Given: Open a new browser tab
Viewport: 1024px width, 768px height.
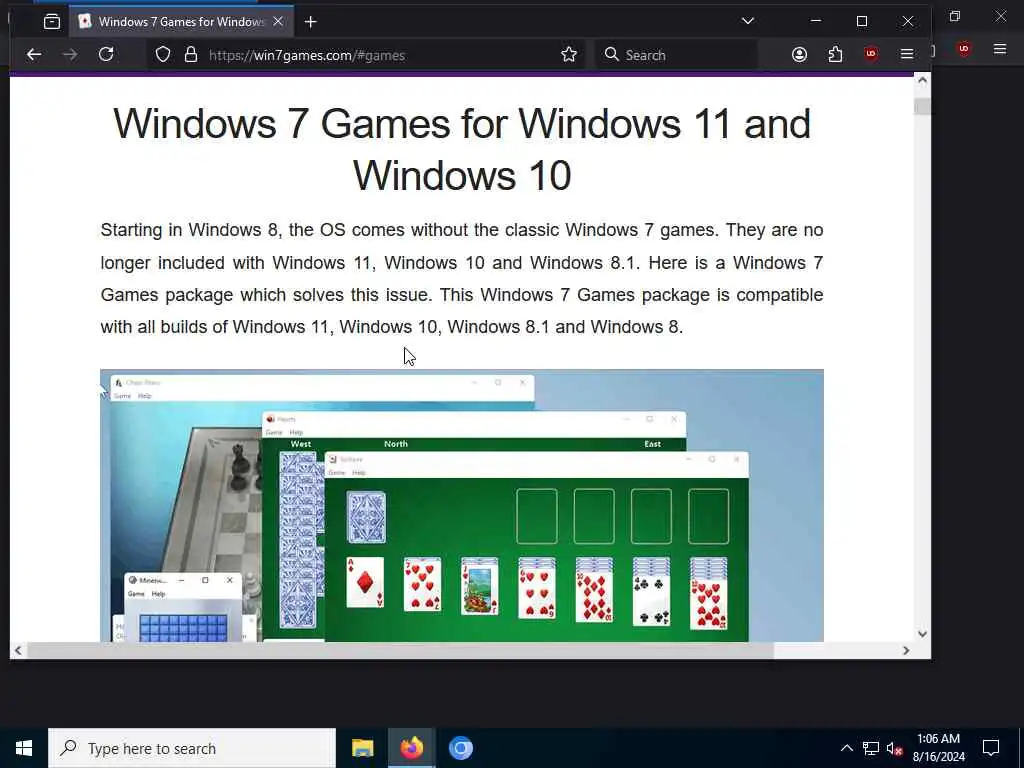Looking at the screenshot, I should [x=311, y=22].
